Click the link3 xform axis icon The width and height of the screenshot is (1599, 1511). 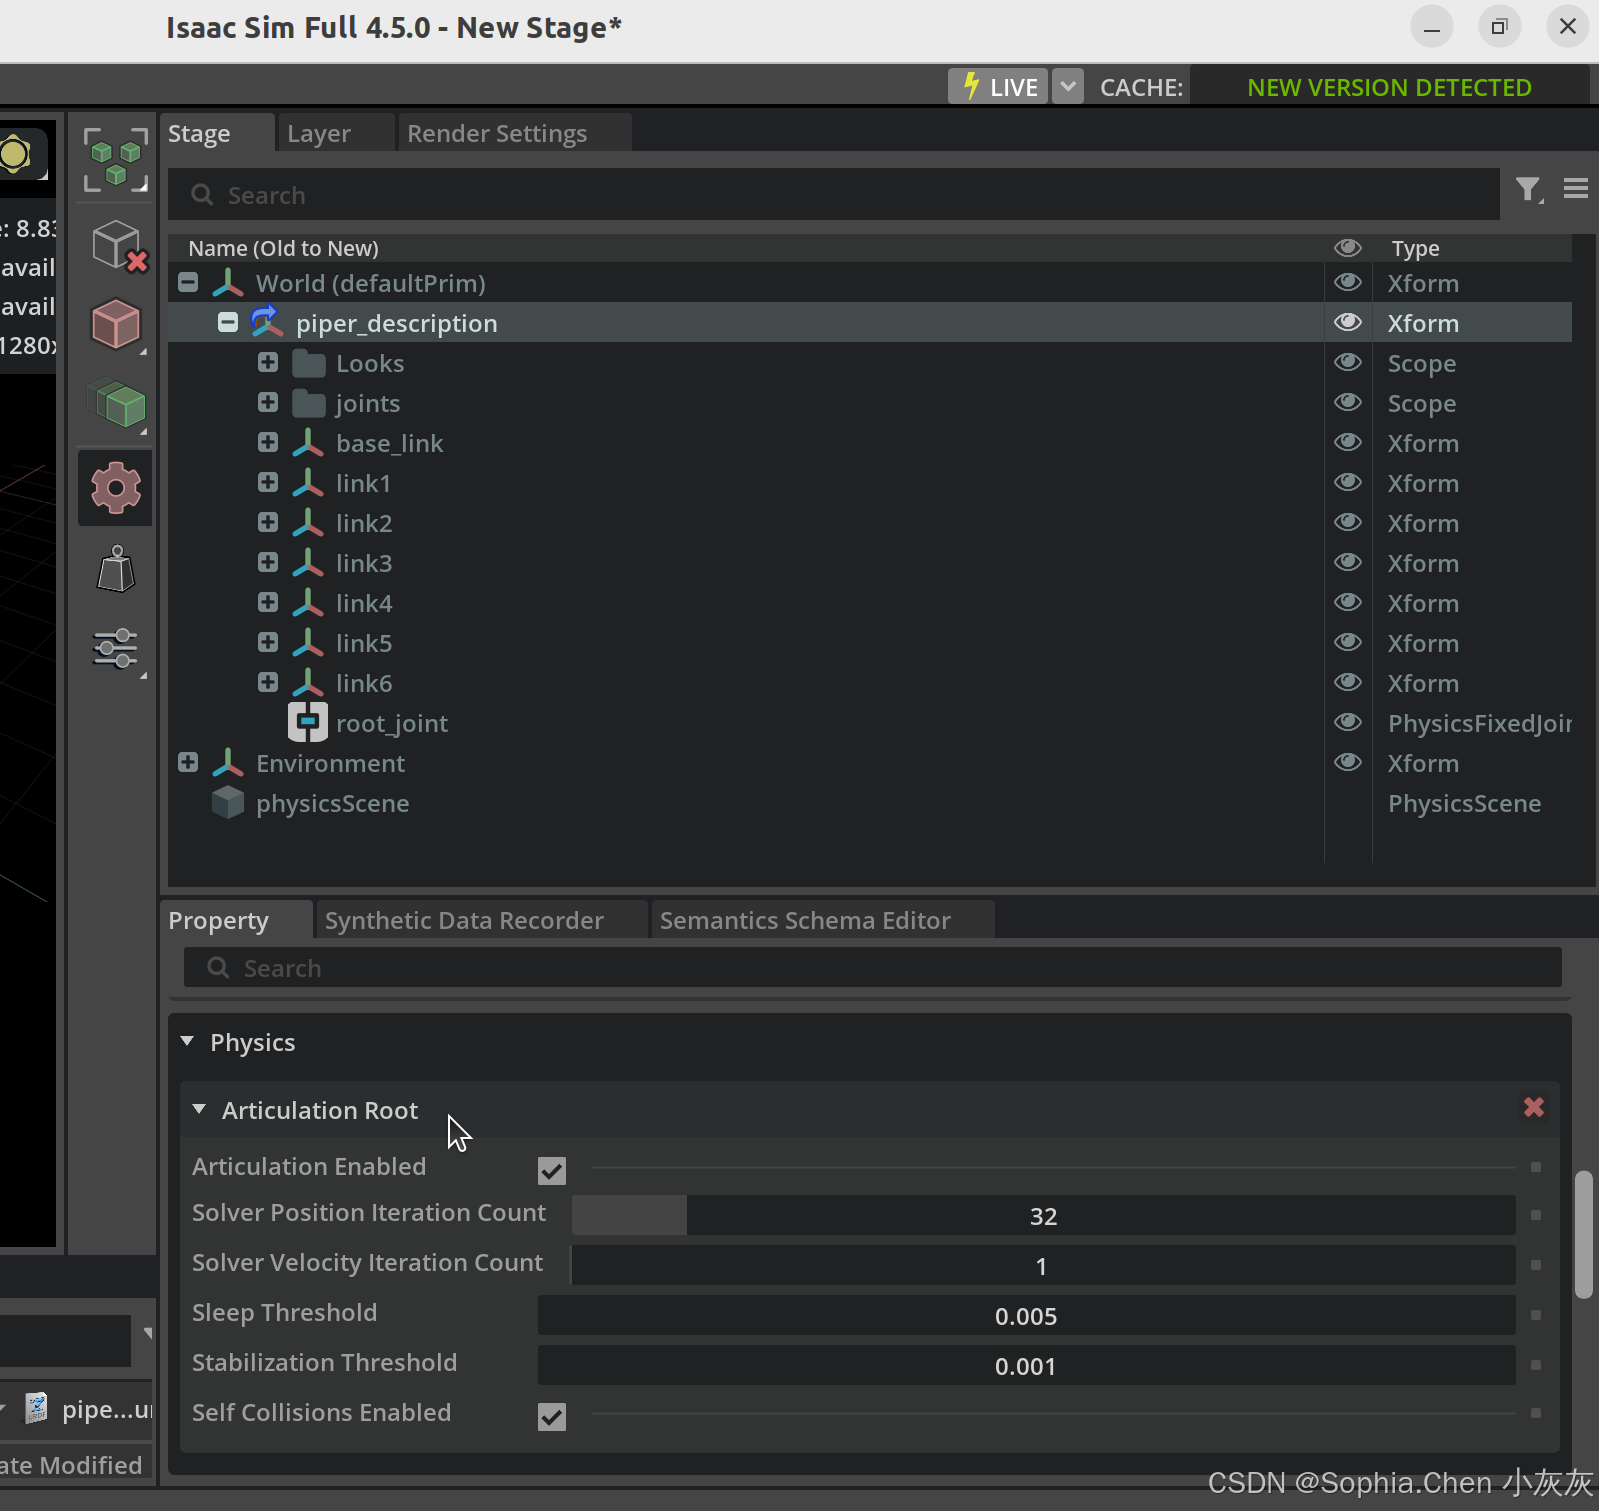(308, 562)
